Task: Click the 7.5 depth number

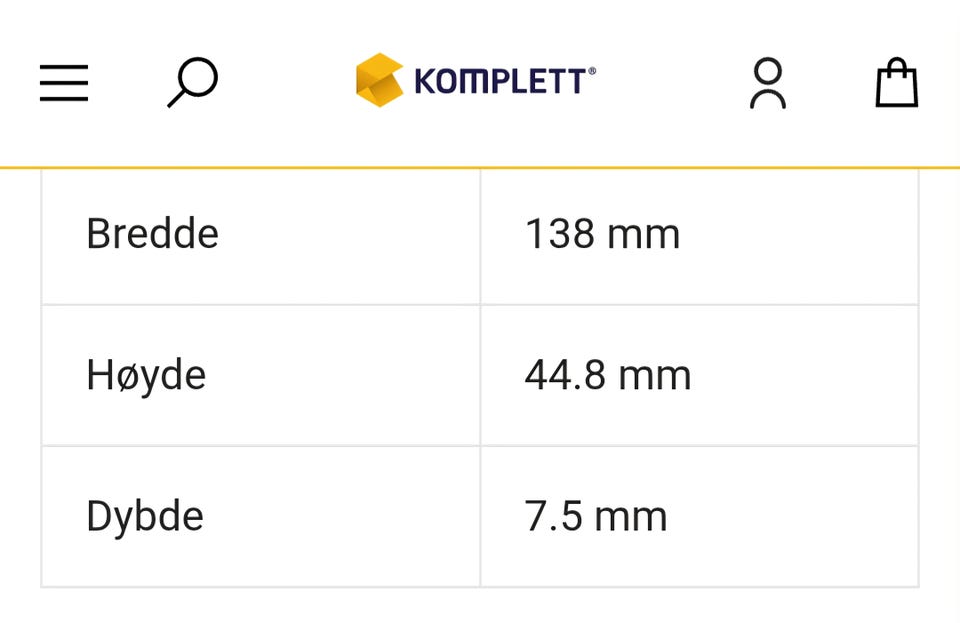Action: click(553, 517)
